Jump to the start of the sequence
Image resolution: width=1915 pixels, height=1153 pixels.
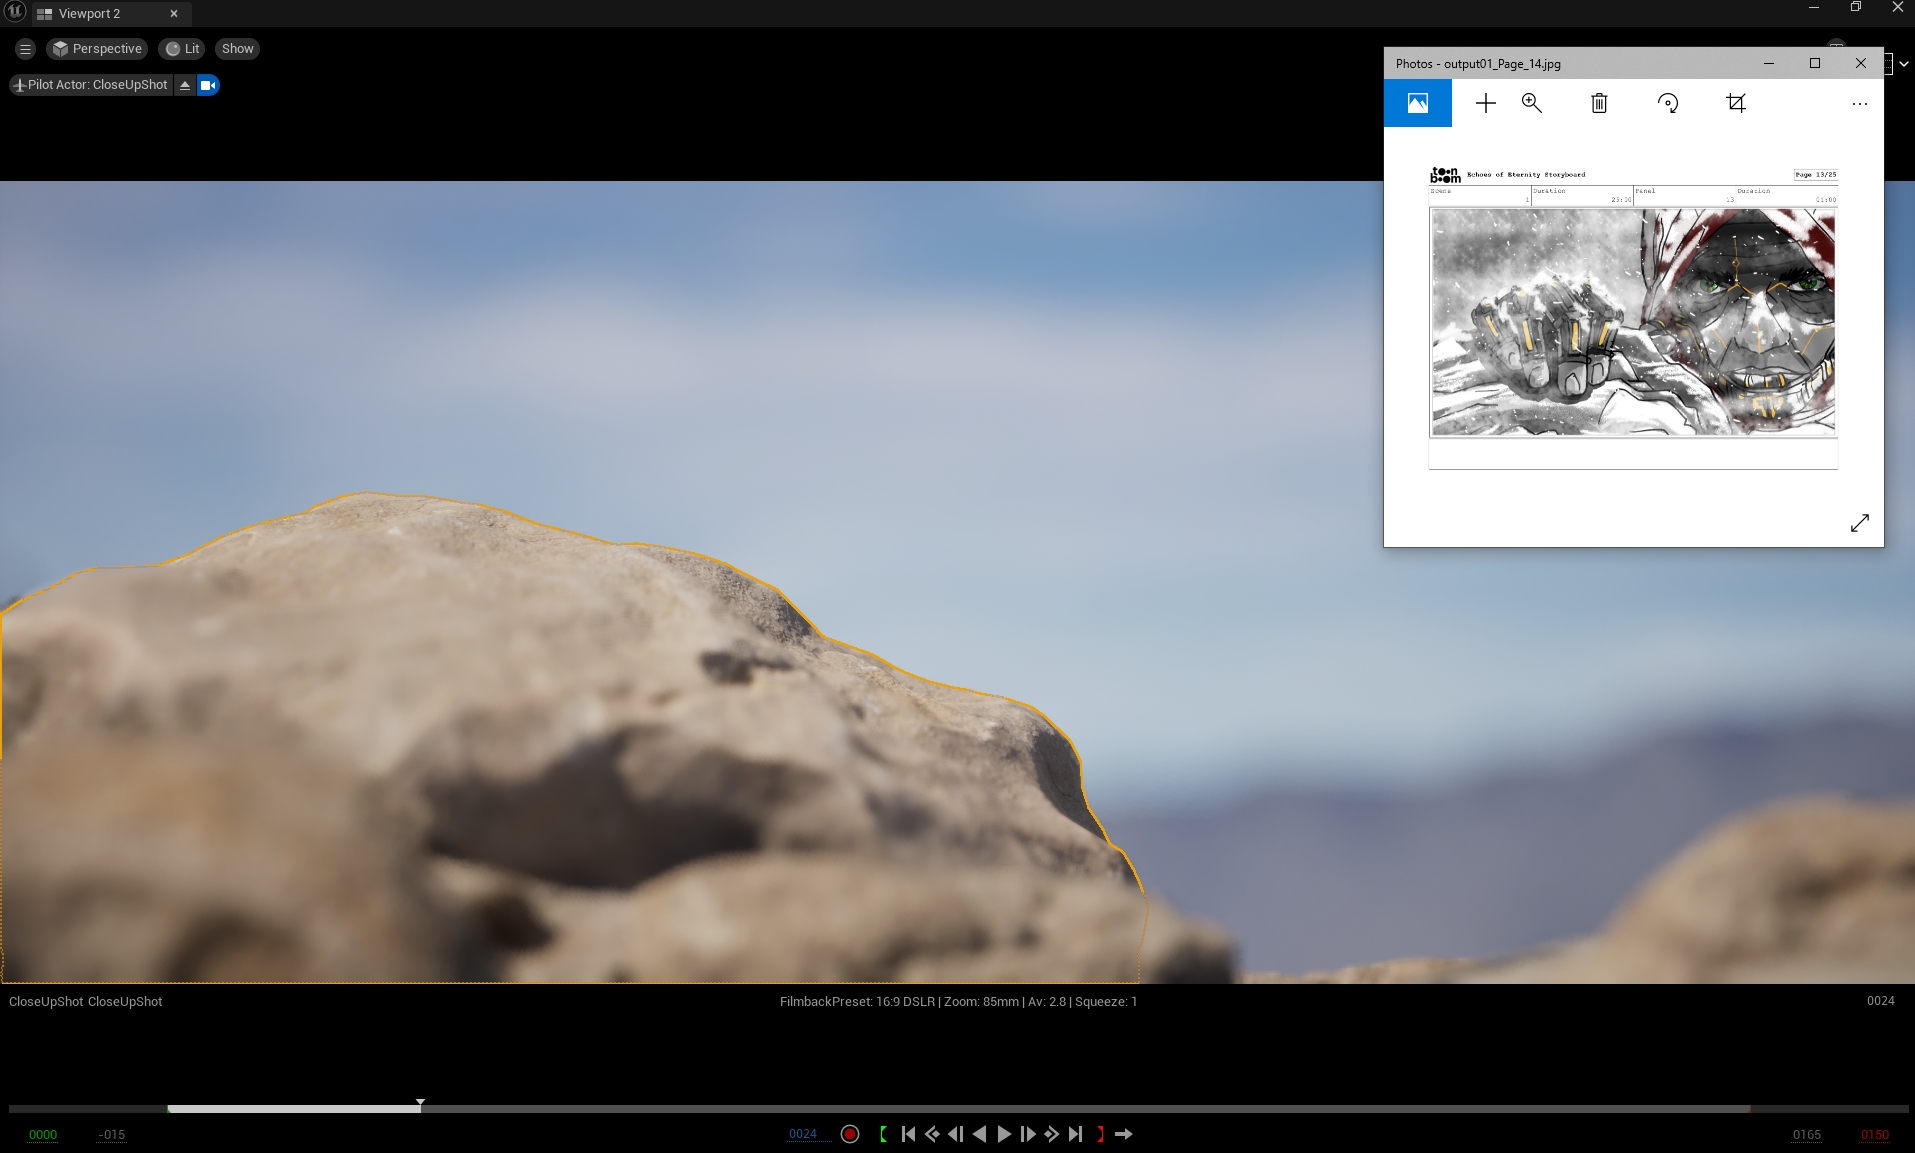coord(908,1134)
